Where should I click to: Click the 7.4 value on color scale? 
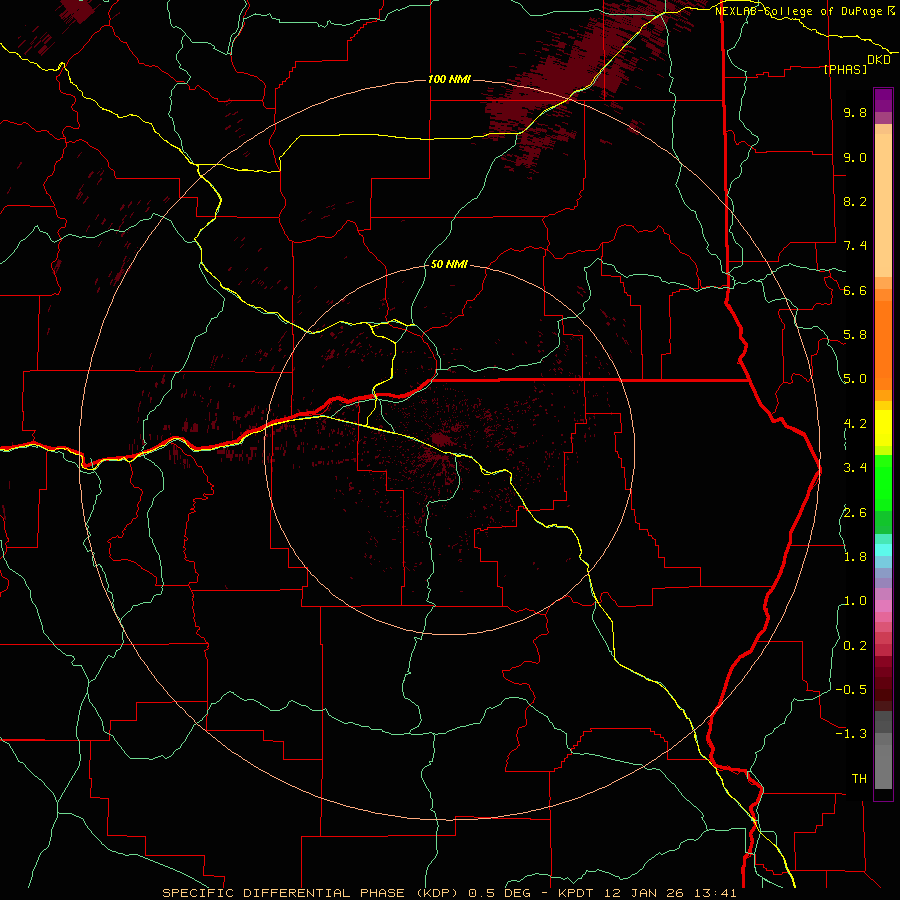pyautogui.click(x=855, y=246)
